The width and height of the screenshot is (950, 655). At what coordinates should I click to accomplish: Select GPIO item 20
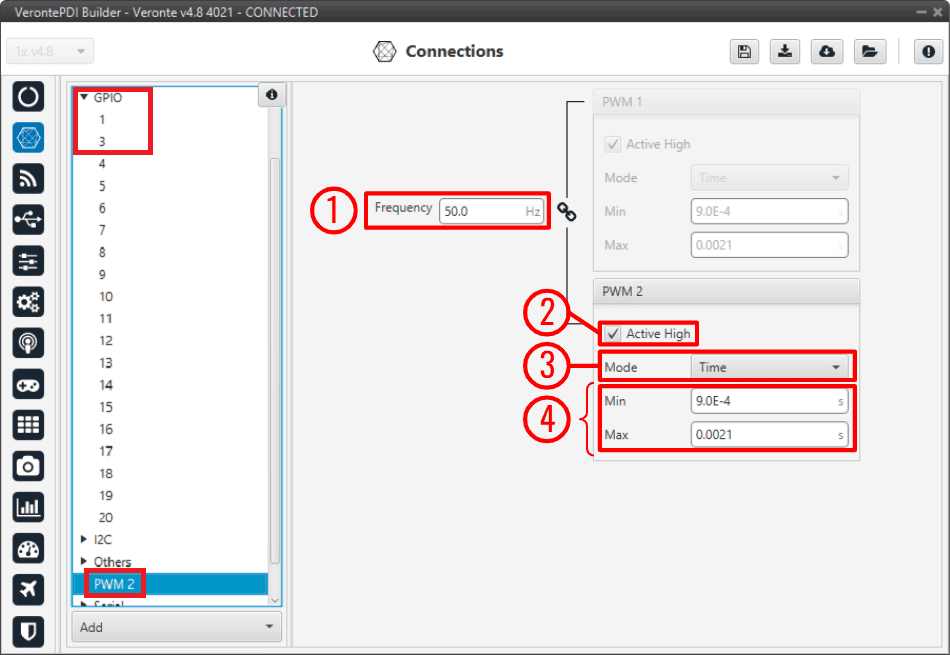pos(105,517)
